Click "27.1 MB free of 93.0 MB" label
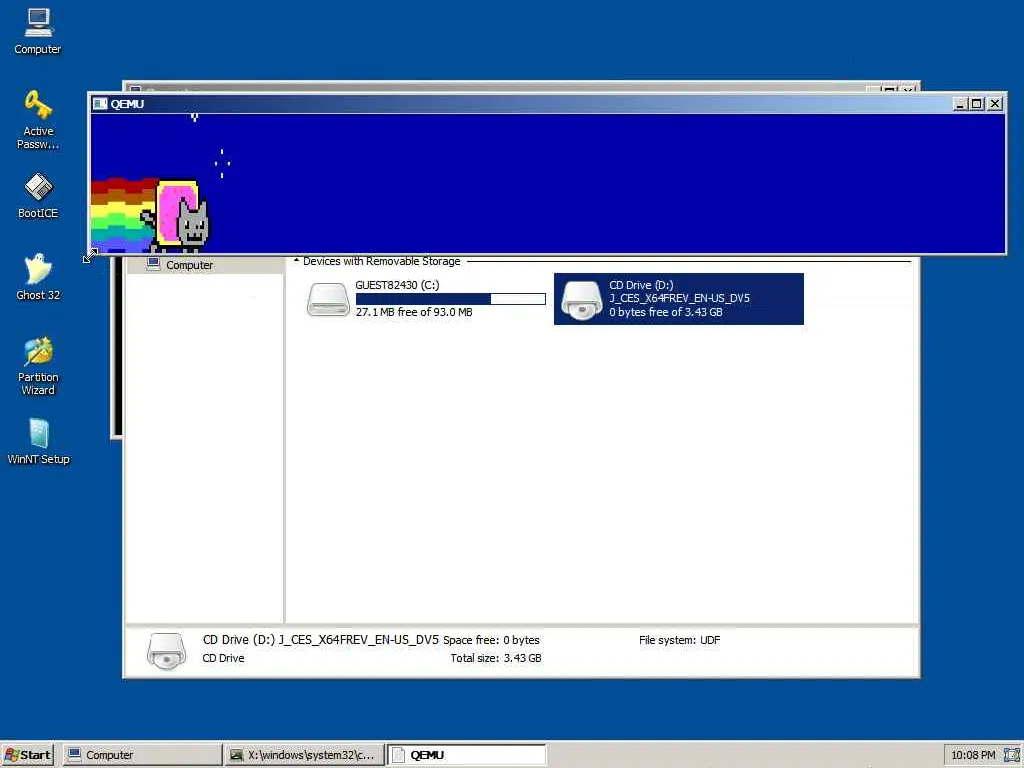 [414, 312]
